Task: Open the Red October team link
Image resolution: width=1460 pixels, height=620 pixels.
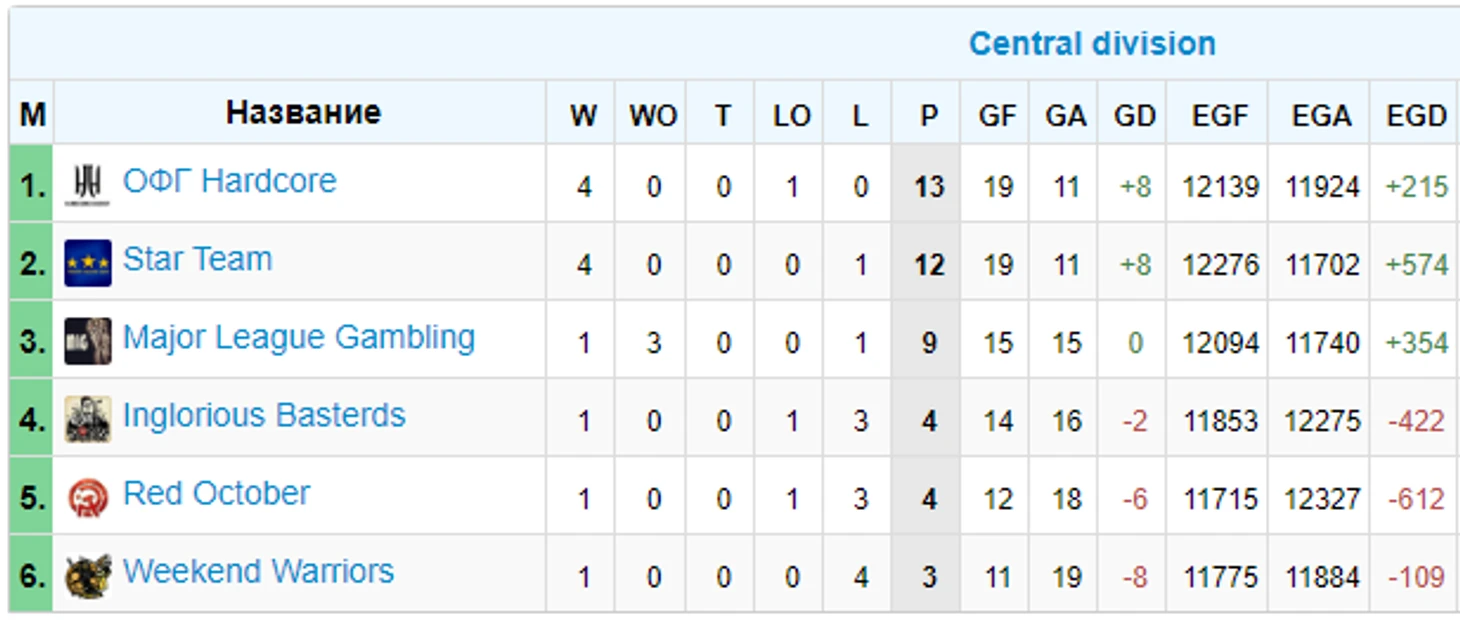Action: 216,493
